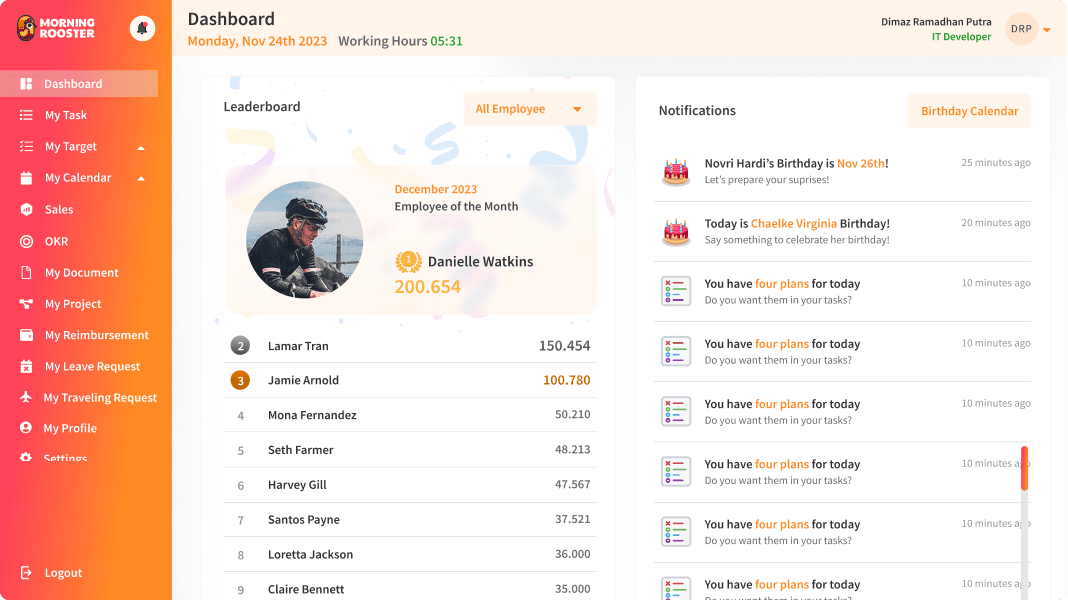Image resolution: width=1068 pixels, height=600 pixels.
Task: Click the cake icon for Novri Hardi's birthday
Action: [676, 172]
